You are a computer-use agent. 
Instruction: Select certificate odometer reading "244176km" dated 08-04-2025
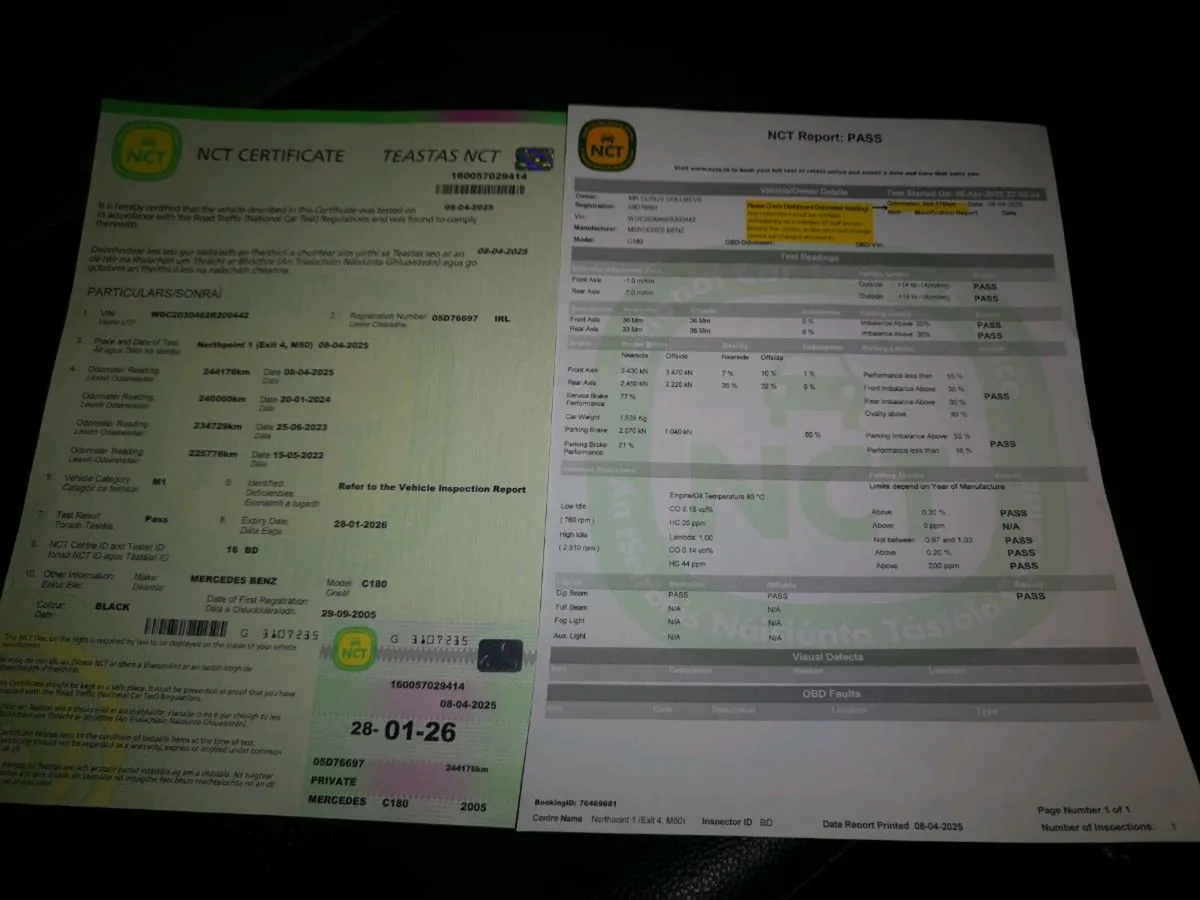tap(224, 371)
